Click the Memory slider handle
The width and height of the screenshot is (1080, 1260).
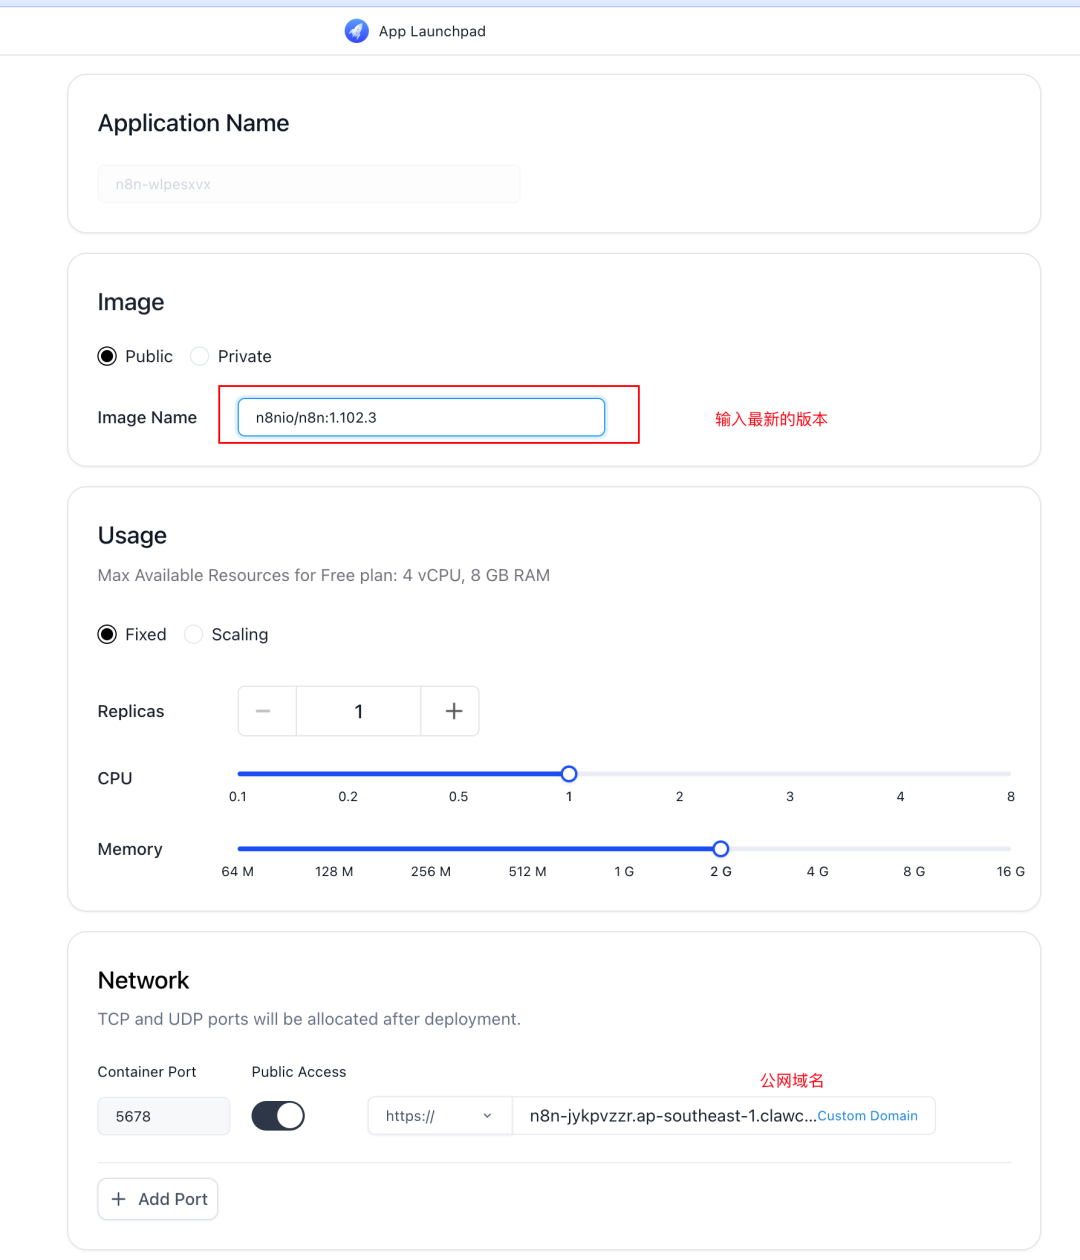click(x=721, y=849)
